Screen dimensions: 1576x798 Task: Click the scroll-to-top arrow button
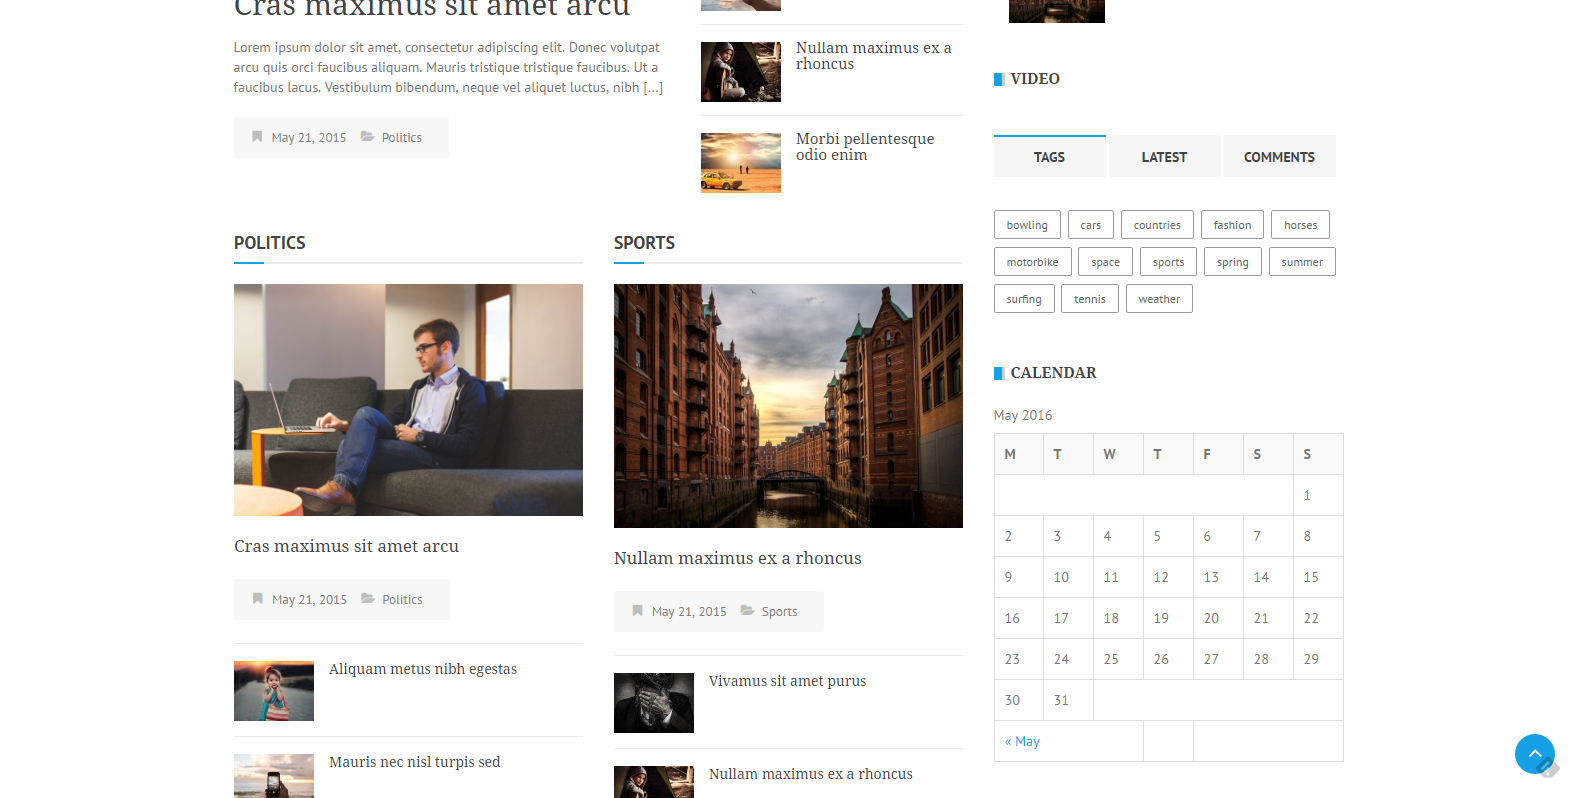[x=1534, y=753]
